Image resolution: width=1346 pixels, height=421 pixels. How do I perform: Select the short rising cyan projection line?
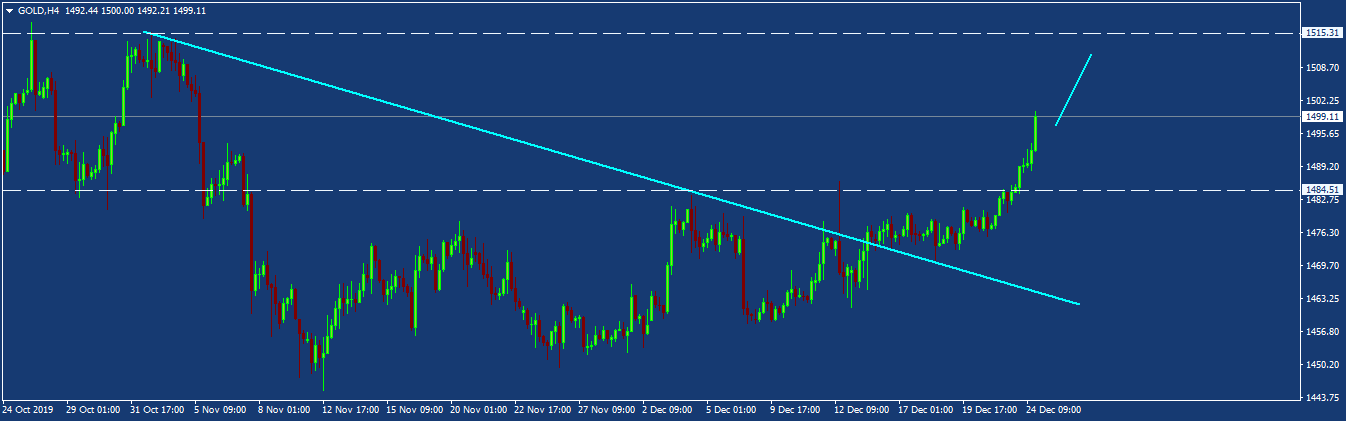coord(1073,90)
